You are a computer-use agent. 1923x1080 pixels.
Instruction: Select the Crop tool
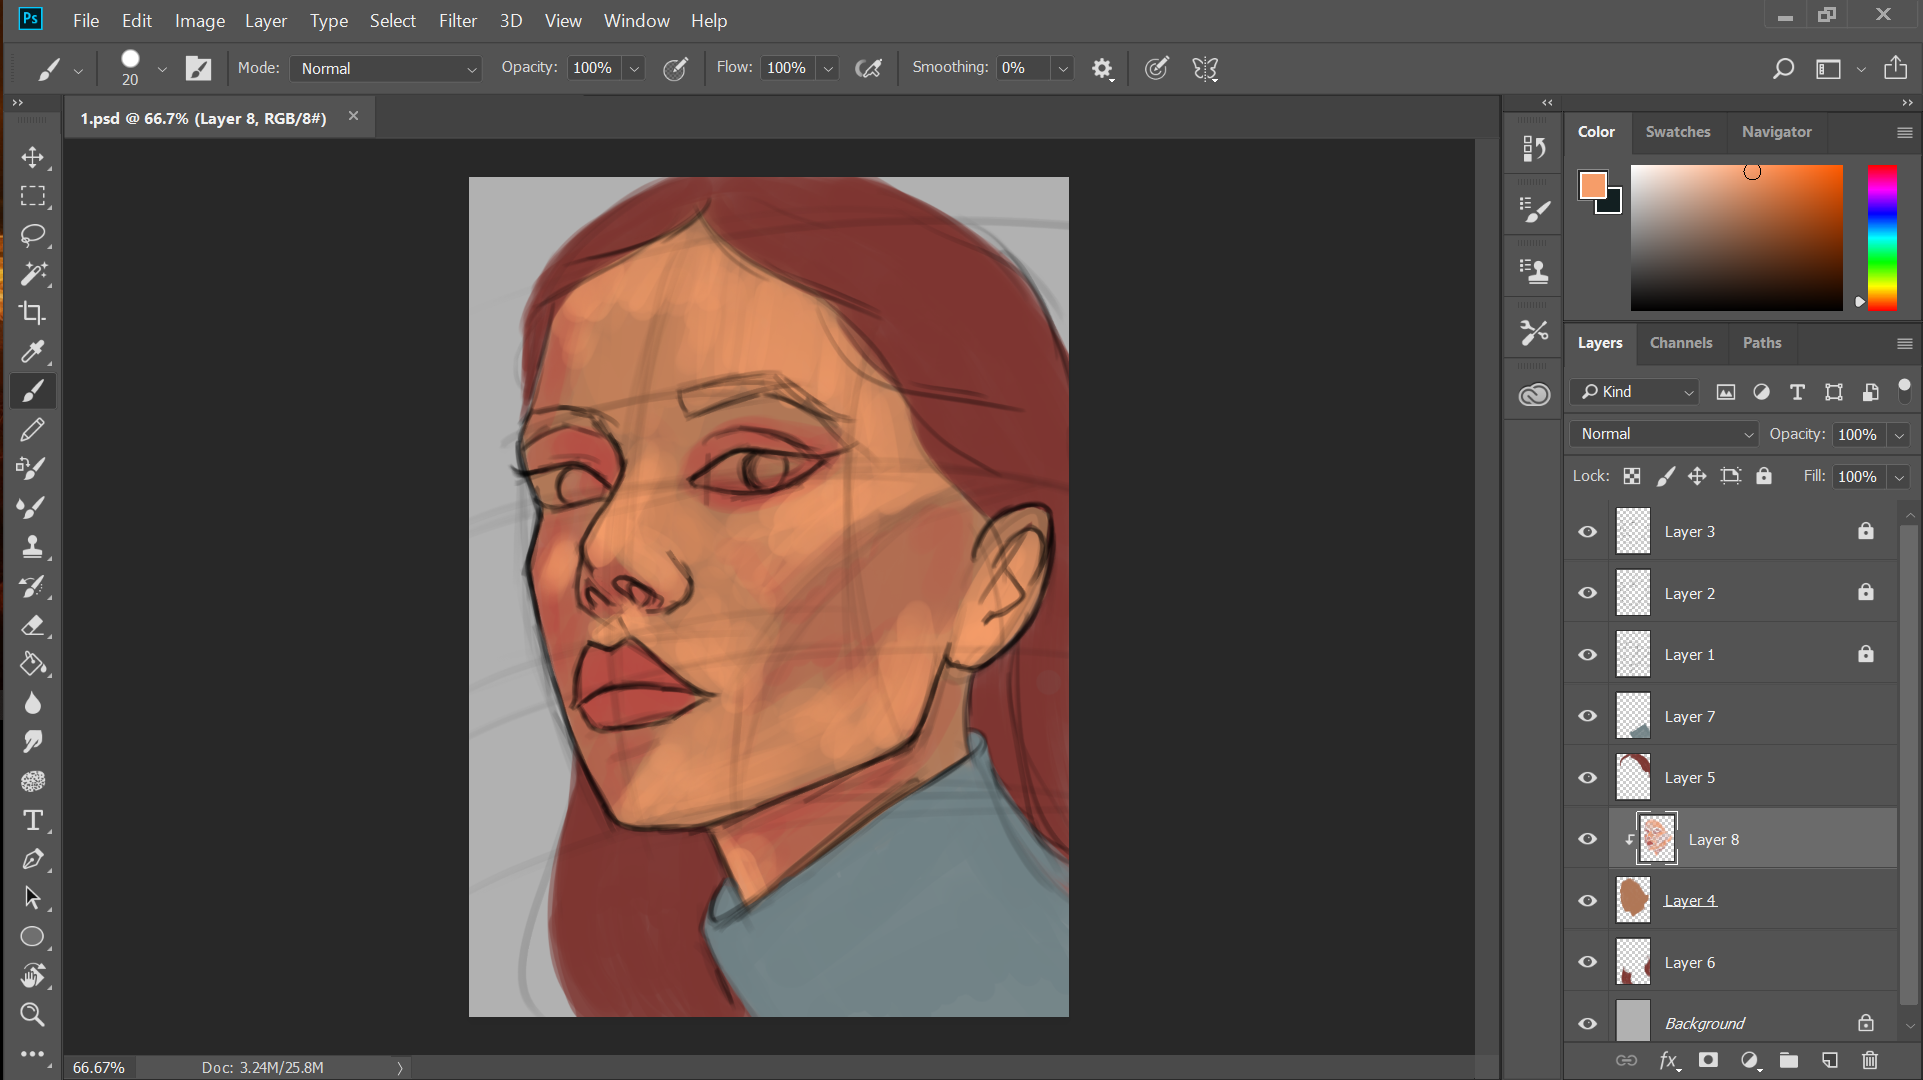click(x=33, y=313)
